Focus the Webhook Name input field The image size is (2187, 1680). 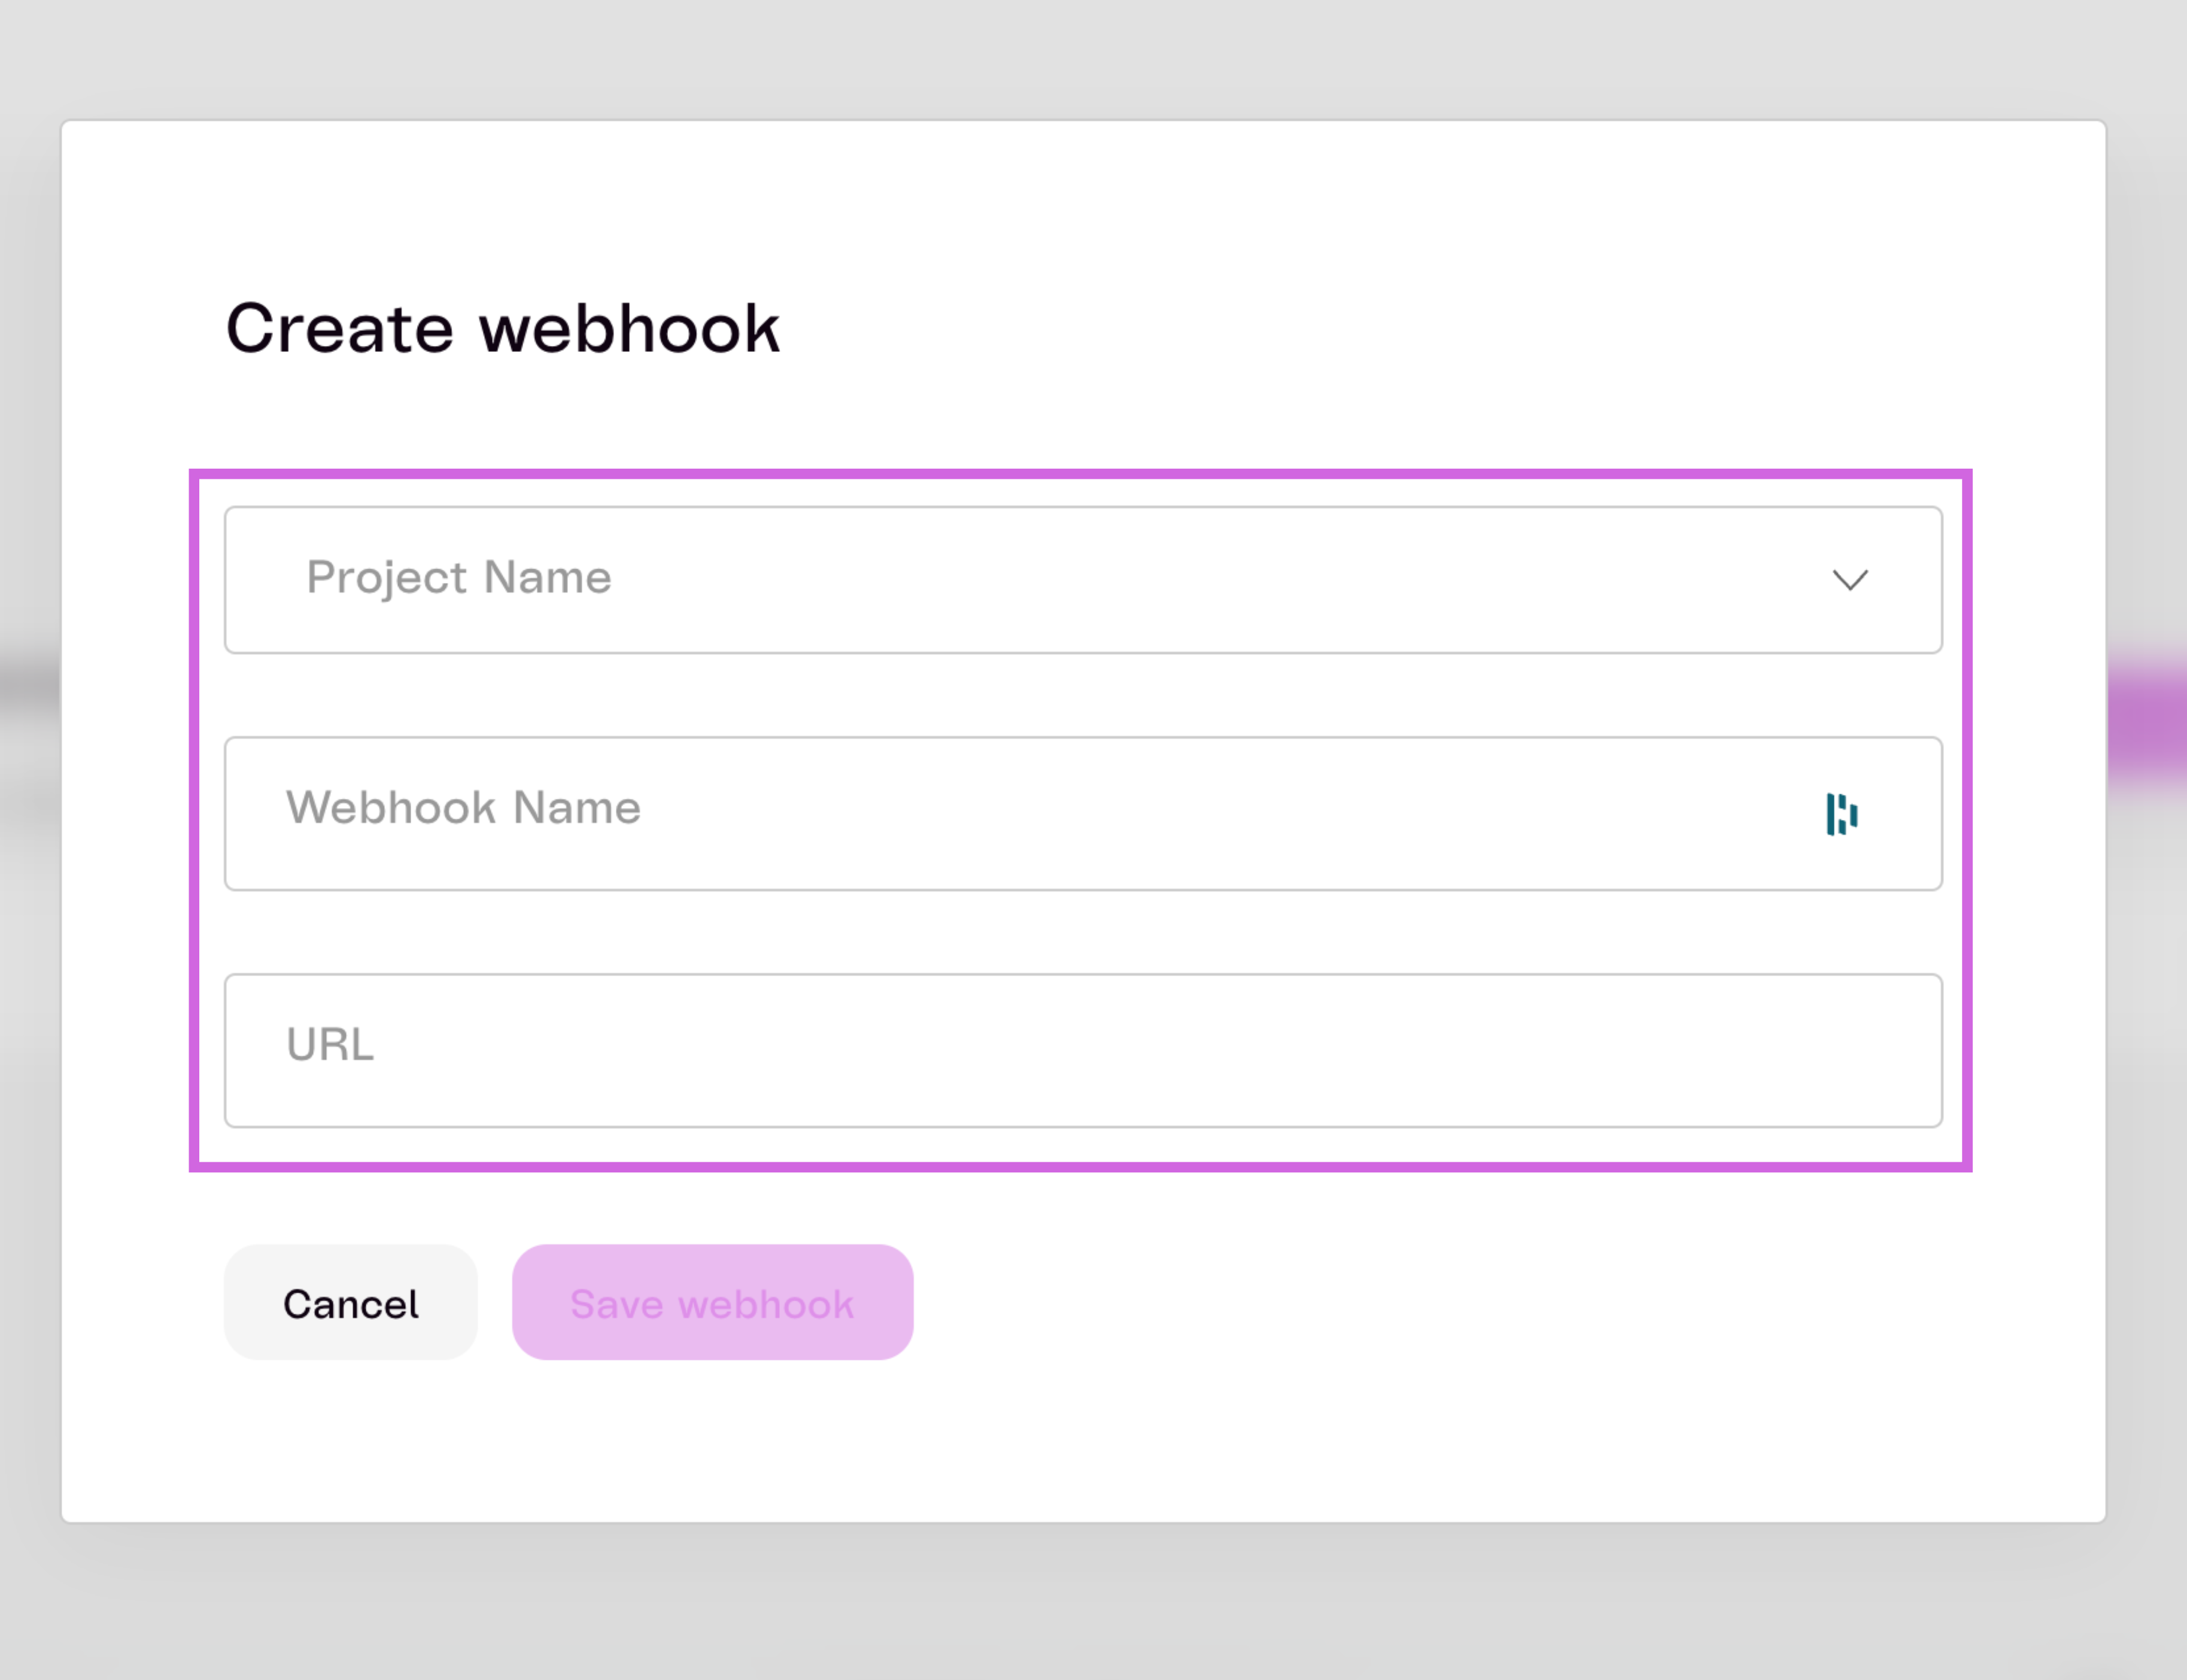click(1083, 814)
